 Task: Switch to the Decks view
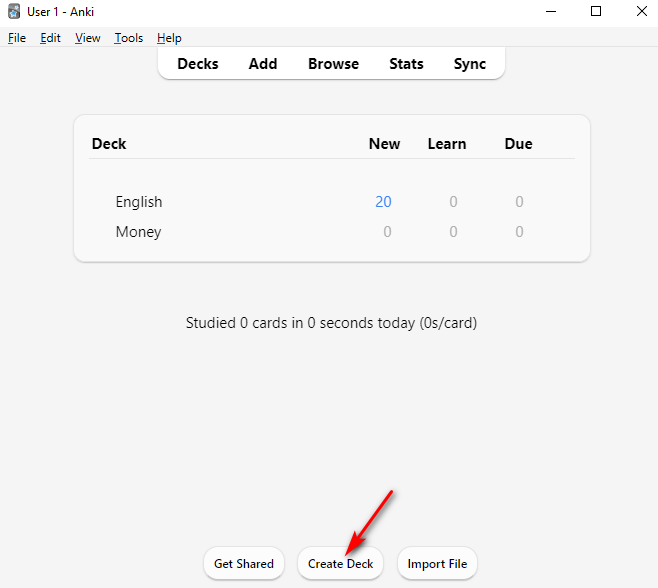[198, 64]
